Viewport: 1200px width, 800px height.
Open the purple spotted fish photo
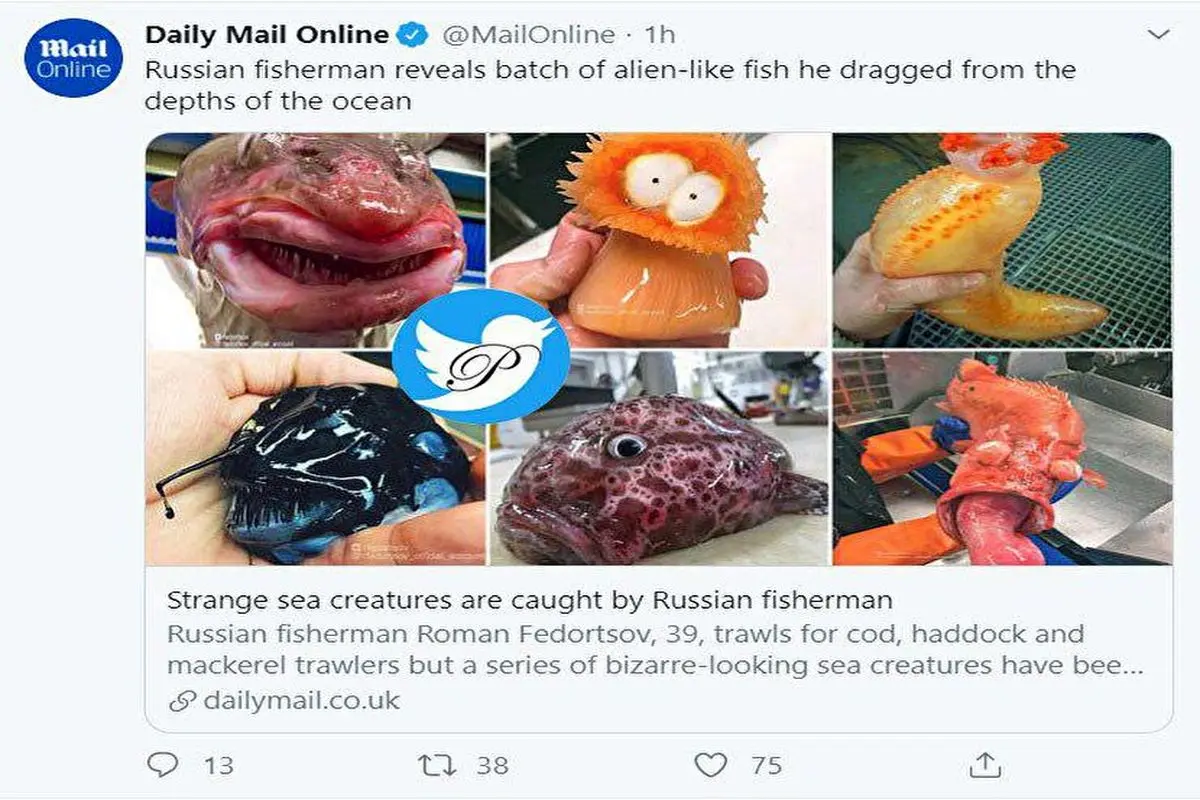point(660,459)
